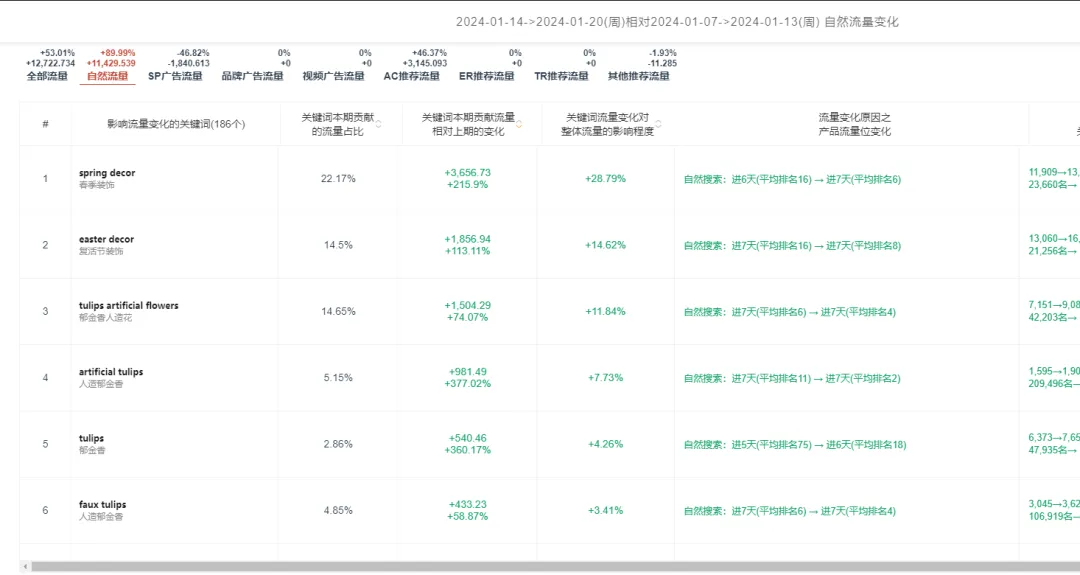Sort by 关键词本期贡献流量相对上期的变化 sort icon
Screen dimensions: 1080x575
(x=519, y=124)
